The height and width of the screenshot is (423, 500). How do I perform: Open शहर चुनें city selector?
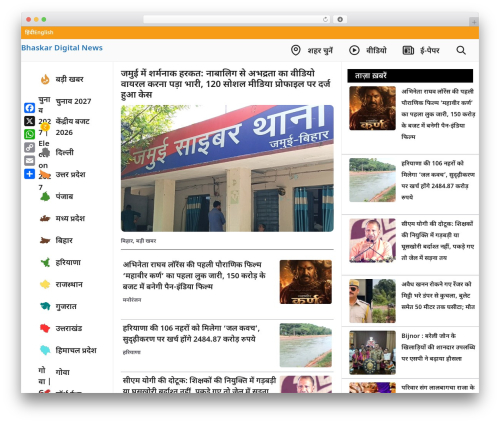pos(320,50)
